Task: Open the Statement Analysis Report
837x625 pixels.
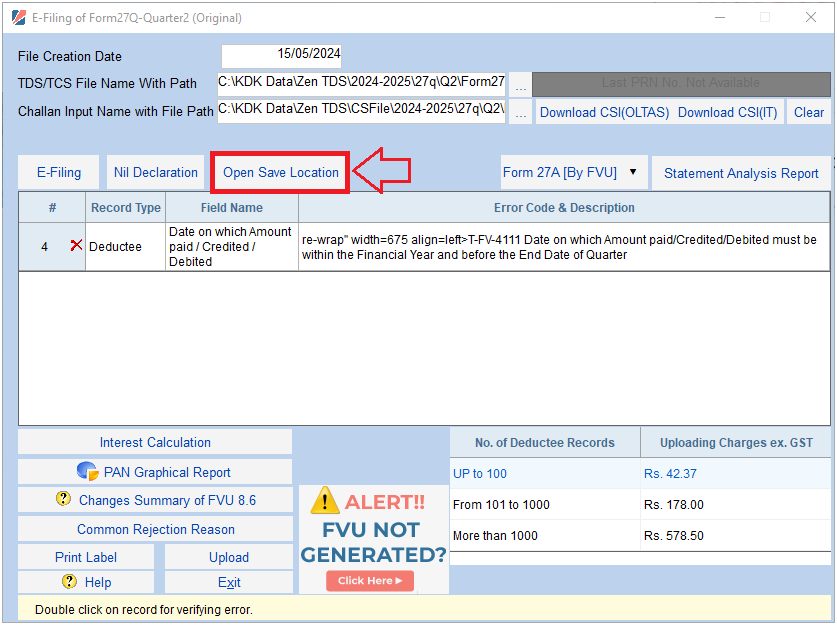Action: (741, 173)
